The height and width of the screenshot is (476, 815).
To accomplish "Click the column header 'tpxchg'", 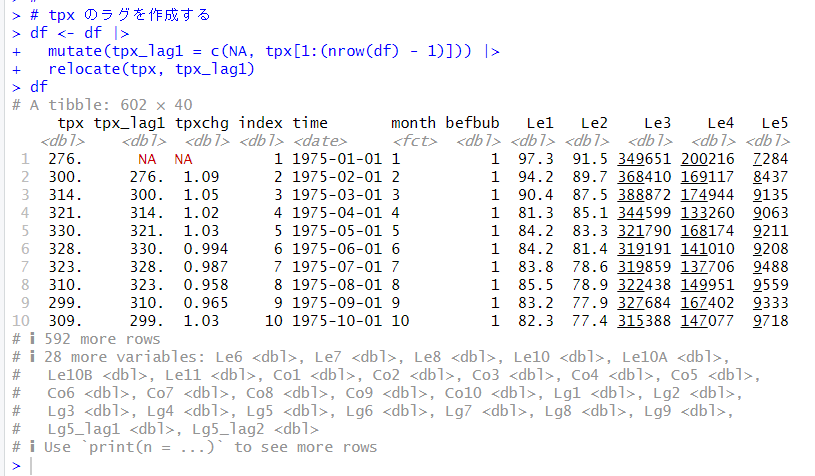I will tap(202, 124).
